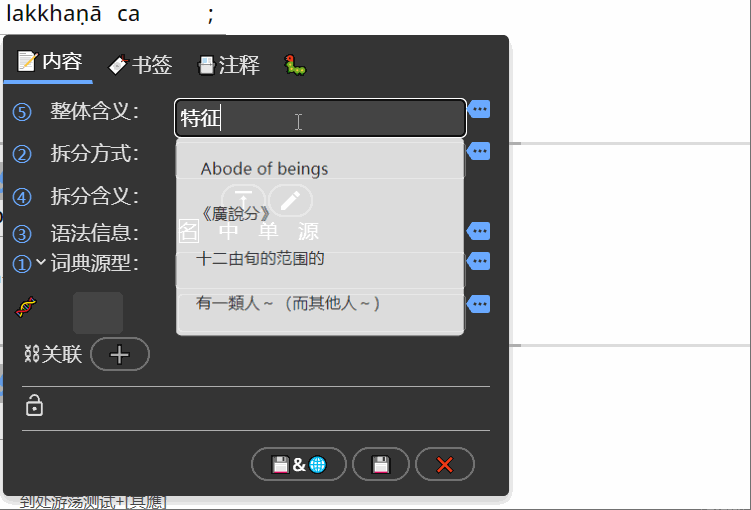
Task: Click the DNA helix icon
Action: [26, 307]
